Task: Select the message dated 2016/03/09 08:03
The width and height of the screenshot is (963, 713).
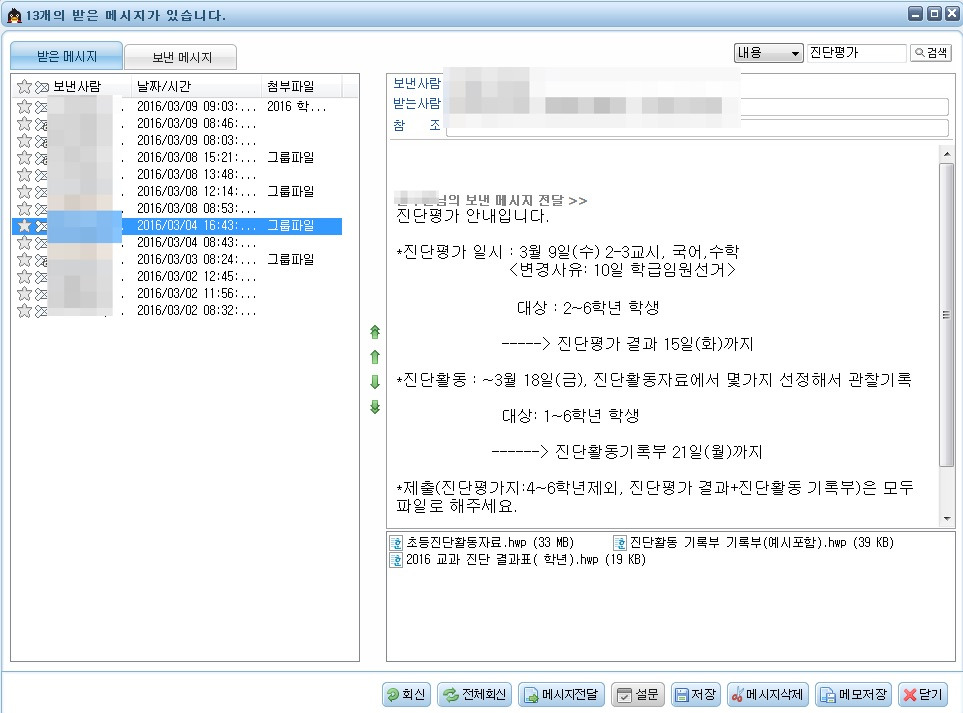Action: tap(177, 141)
